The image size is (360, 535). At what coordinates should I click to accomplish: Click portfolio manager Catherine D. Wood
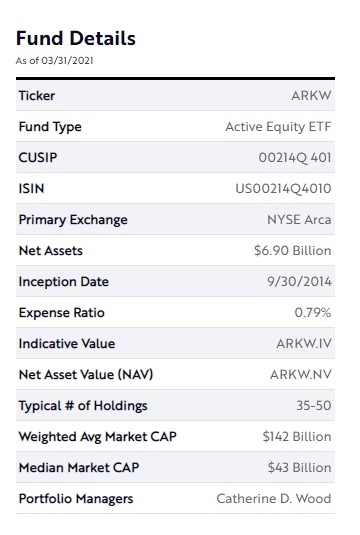click(x=274, y=499)
